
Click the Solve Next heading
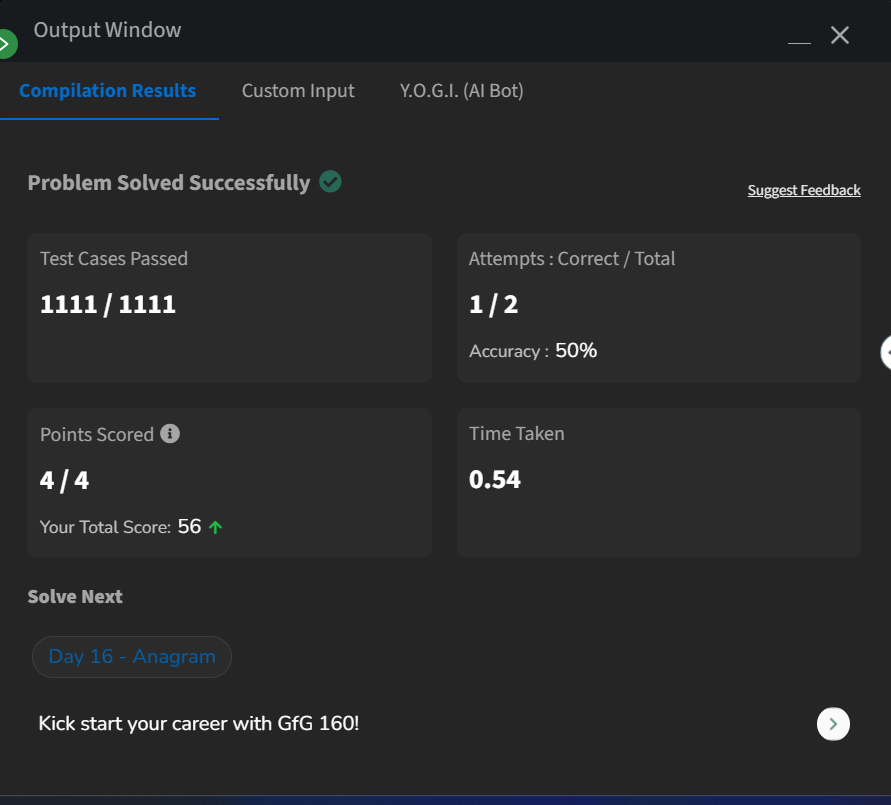tap(75, 597)
